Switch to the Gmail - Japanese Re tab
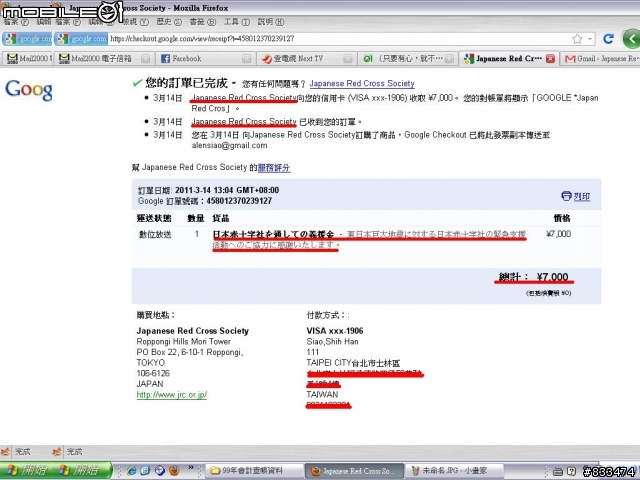The width and height of the screenshot is (640, 480). pyautogui.click(x=600, y=59)
